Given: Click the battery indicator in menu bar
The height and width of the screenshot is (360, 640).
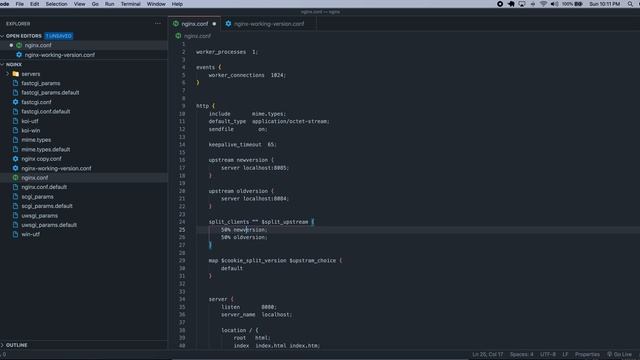Looking at the screenshot, I should [572, 4].
